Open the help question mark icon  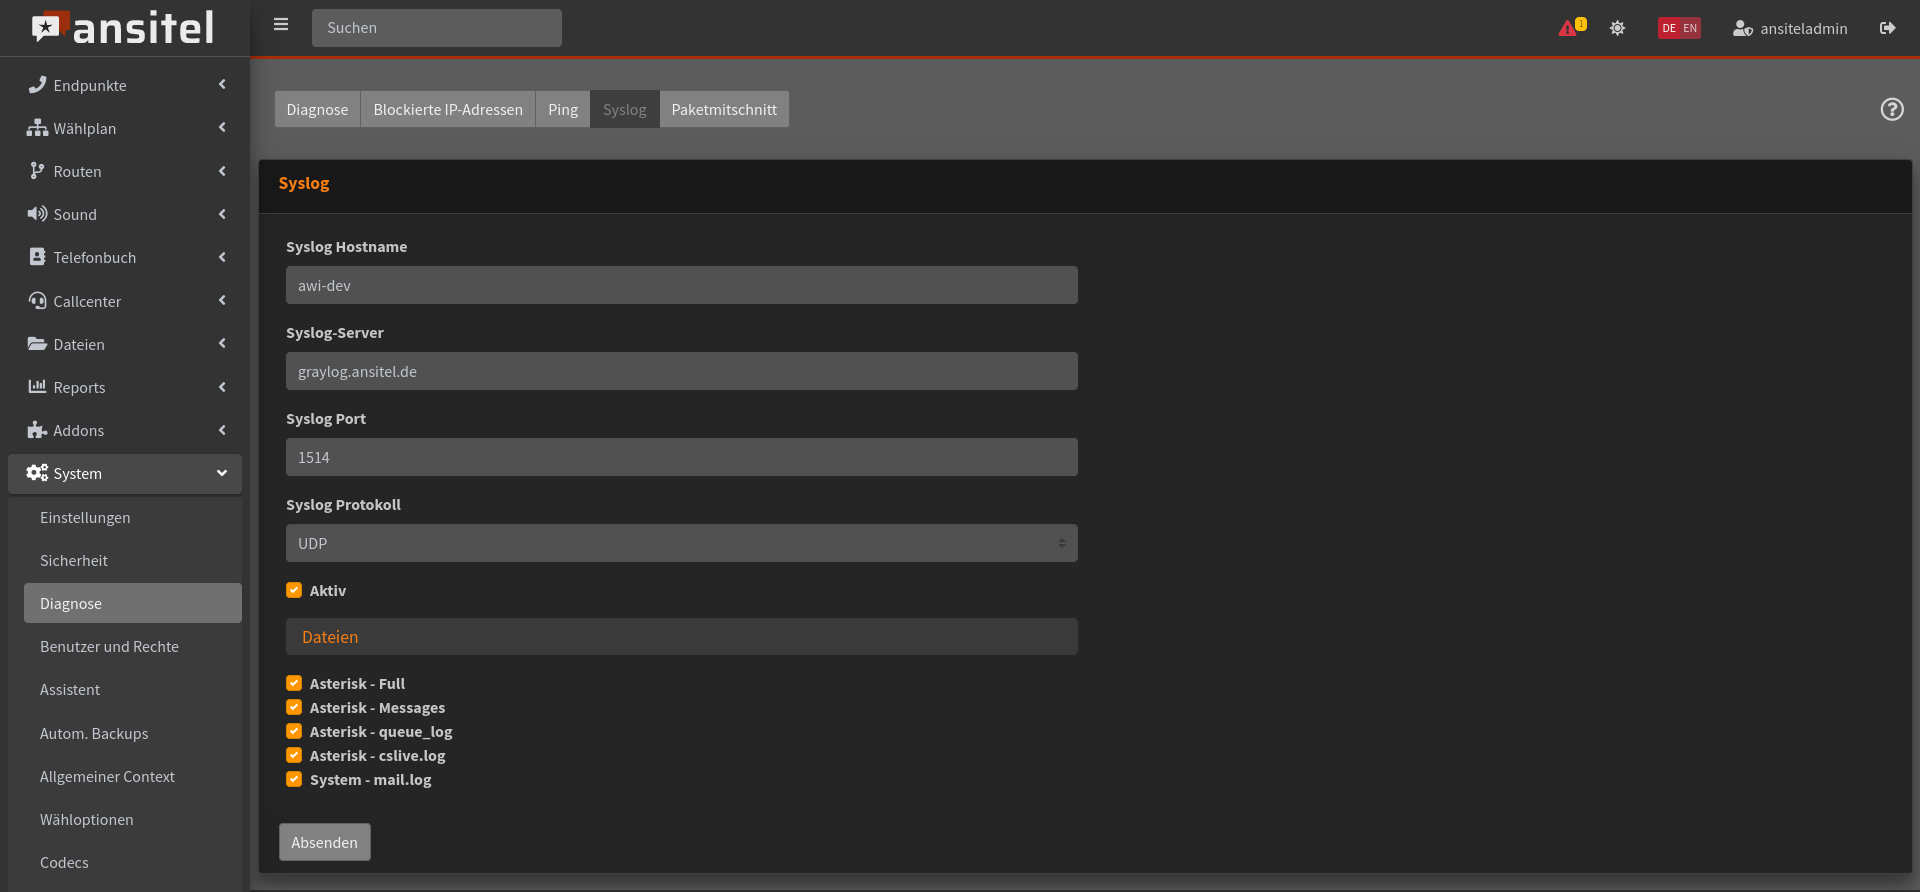coord(1891,109)
